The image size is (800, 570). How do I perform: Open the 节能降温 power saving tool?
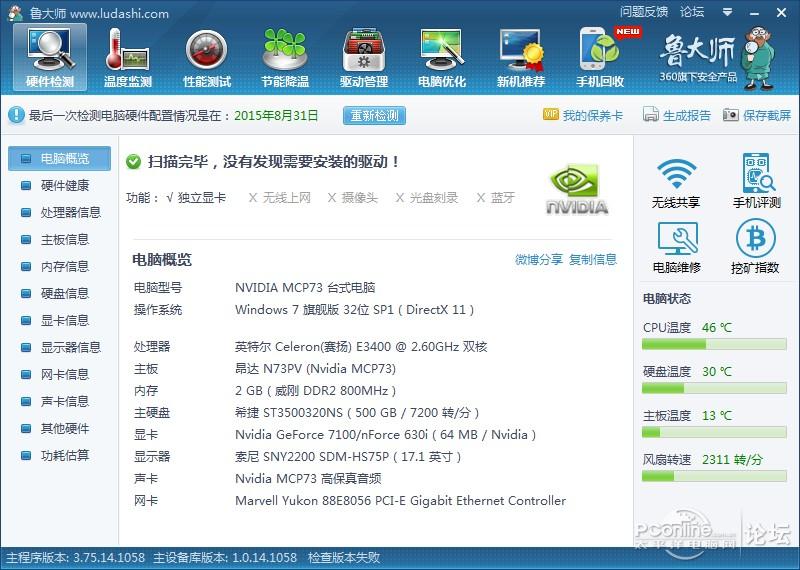285,57
